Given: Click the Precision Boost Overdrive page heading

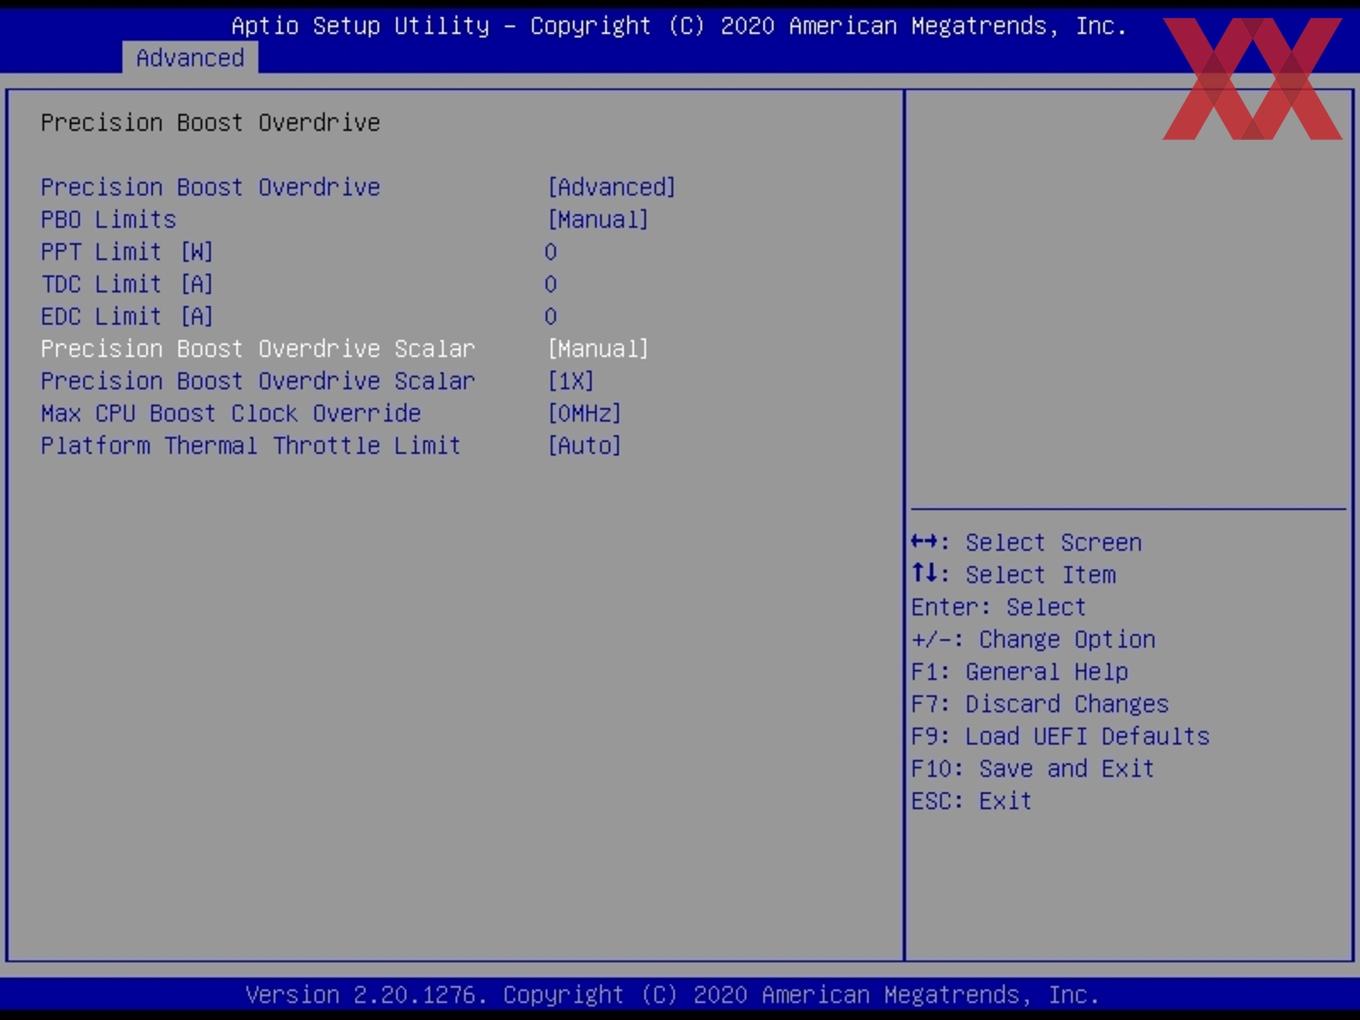Looking at the screenshot, I should point(210,122).
